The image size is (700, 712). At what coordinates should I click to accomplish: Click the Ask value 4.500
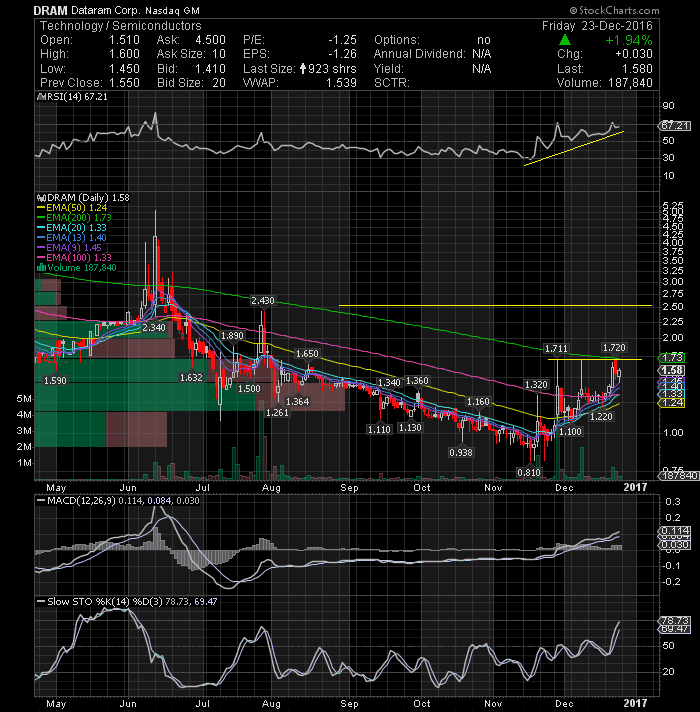click(x=210, y=40)
